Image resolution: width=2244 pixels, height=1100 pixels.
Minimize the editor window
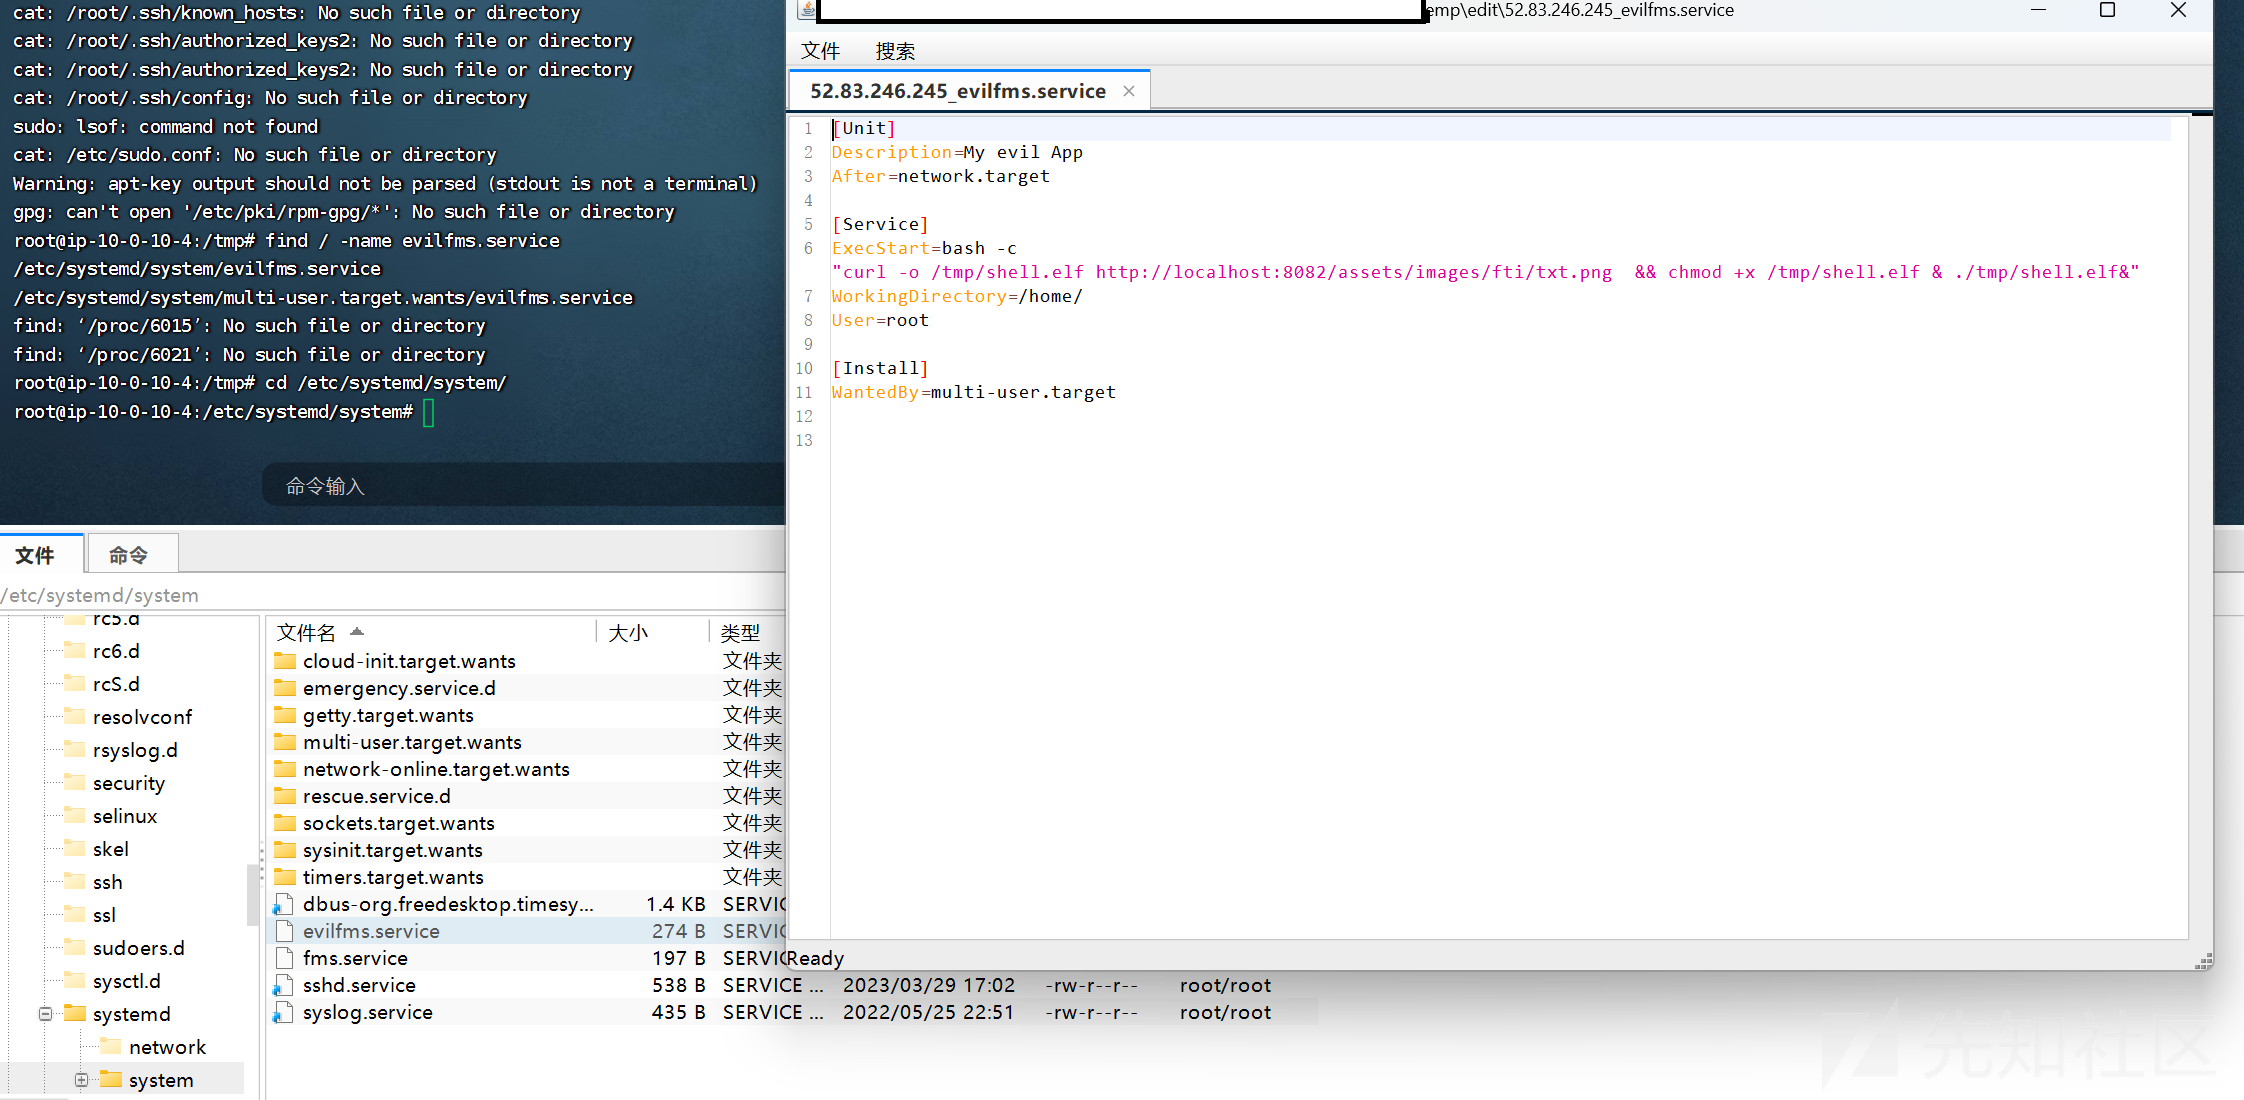2038,10
